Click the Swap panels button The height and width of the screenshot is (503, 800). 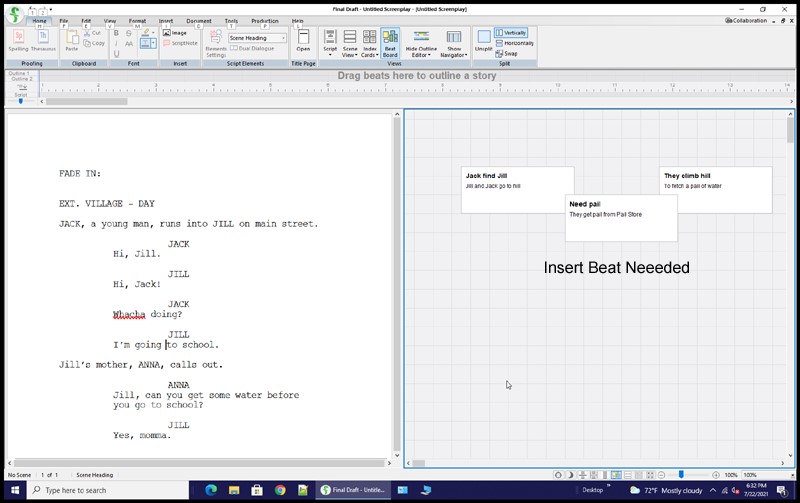click(506, 53)
